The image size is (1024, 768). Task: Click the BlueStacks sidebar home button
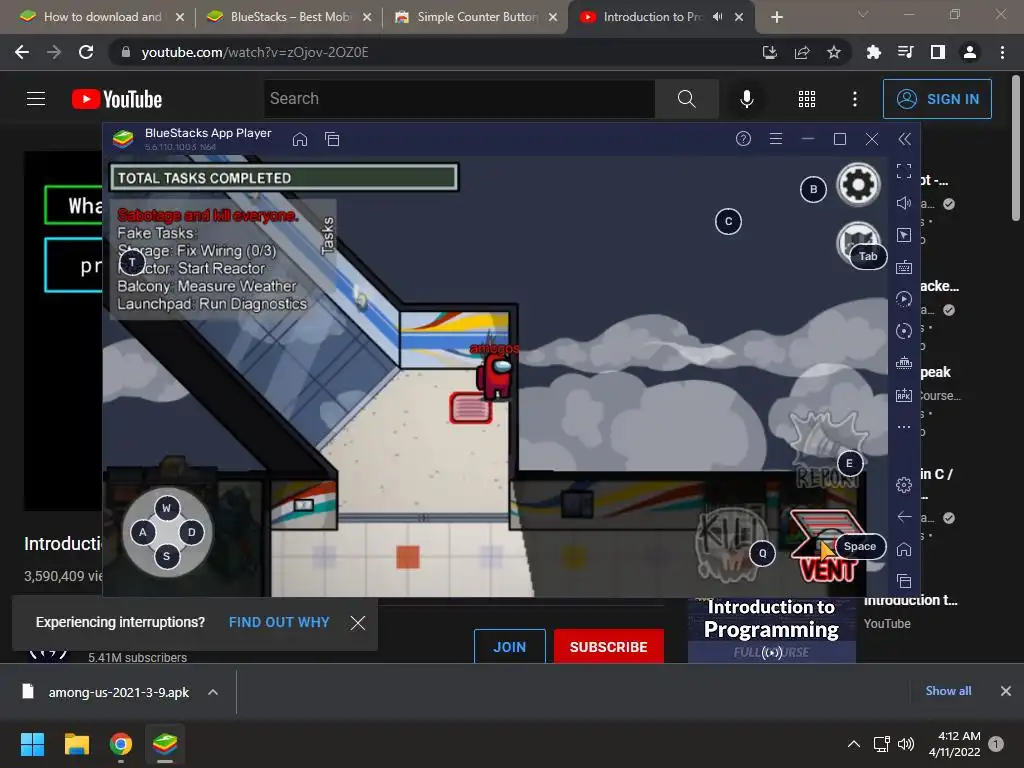[904, 549]
